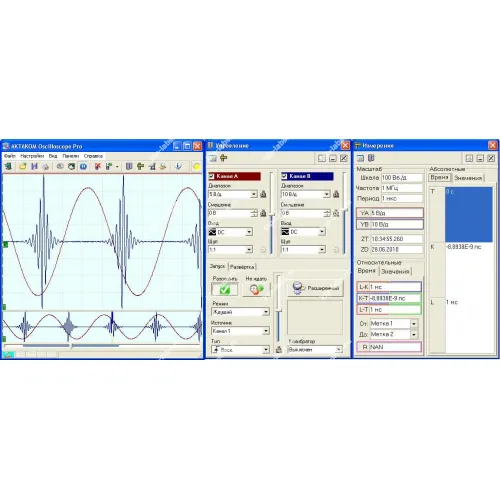Click the red X toolbar icon
The image size is (500, 500).
[98, 166]
